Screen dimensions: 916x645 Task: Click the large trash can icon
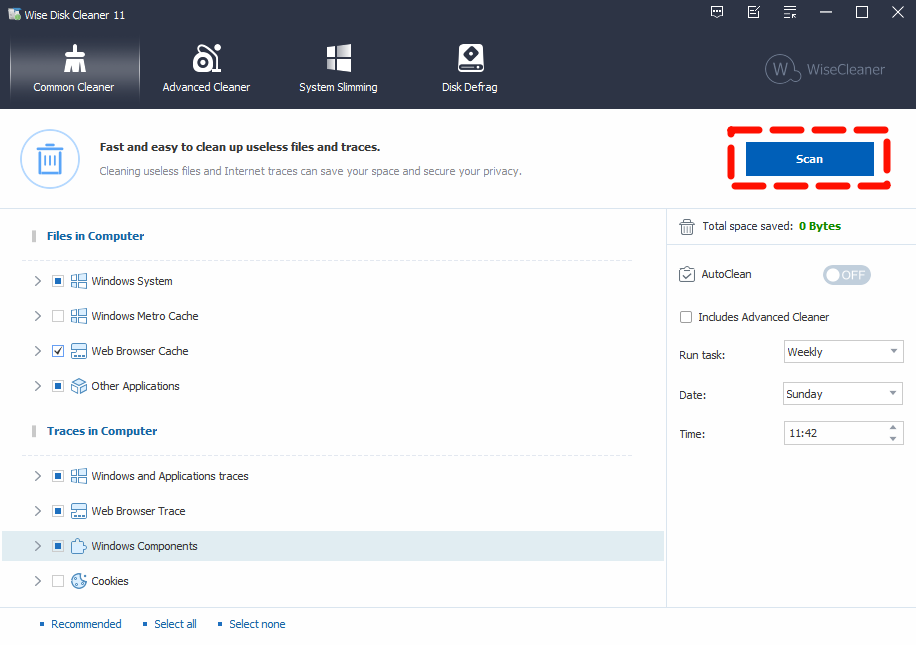pyautogui.click(x=50, y=159)
